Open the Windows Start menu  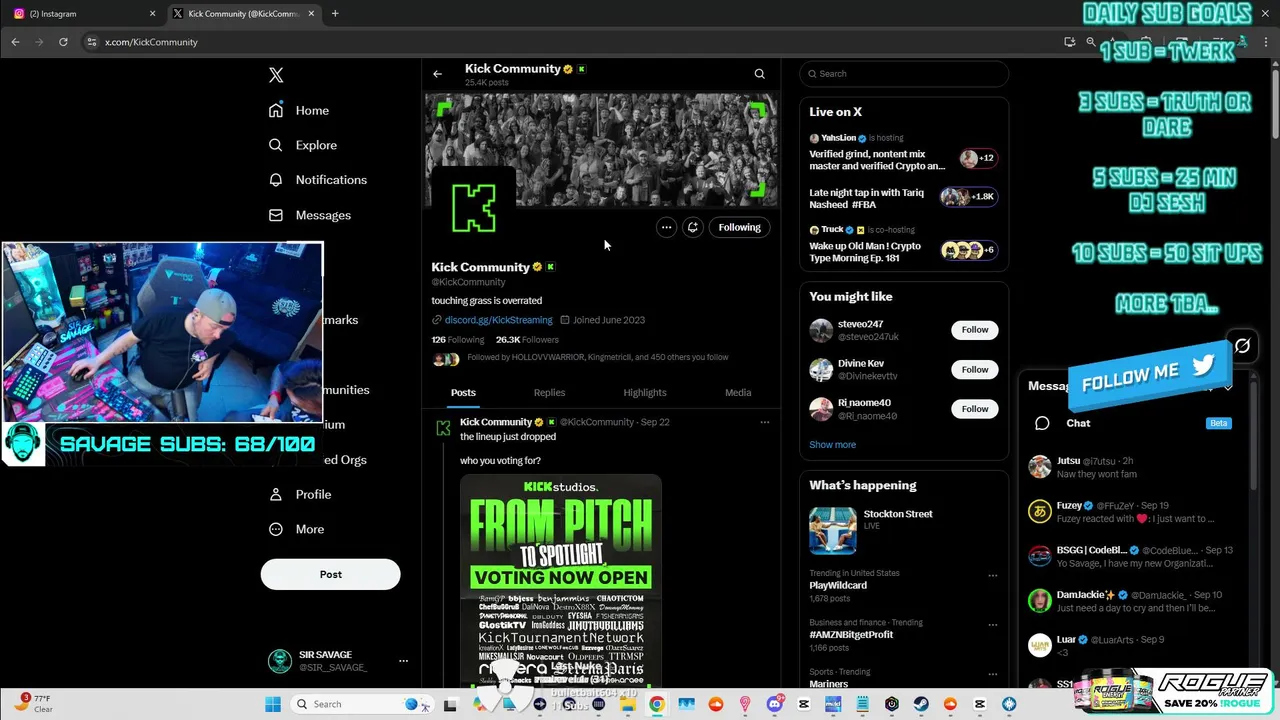272,704
